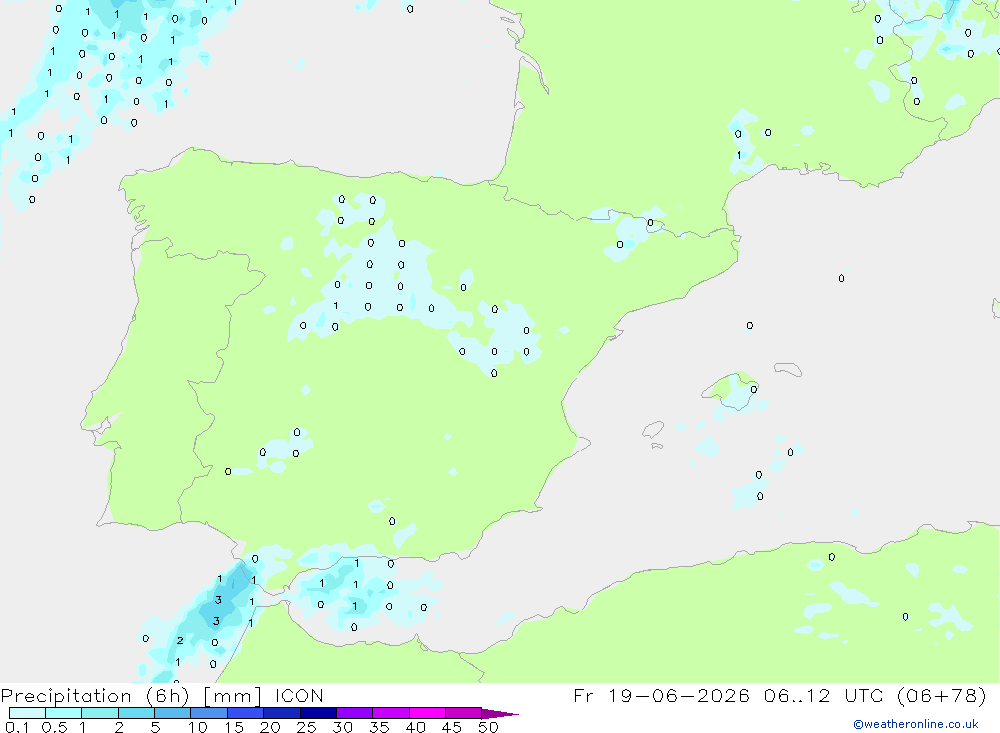Click the "50" legend label

(x=488, y=727)
